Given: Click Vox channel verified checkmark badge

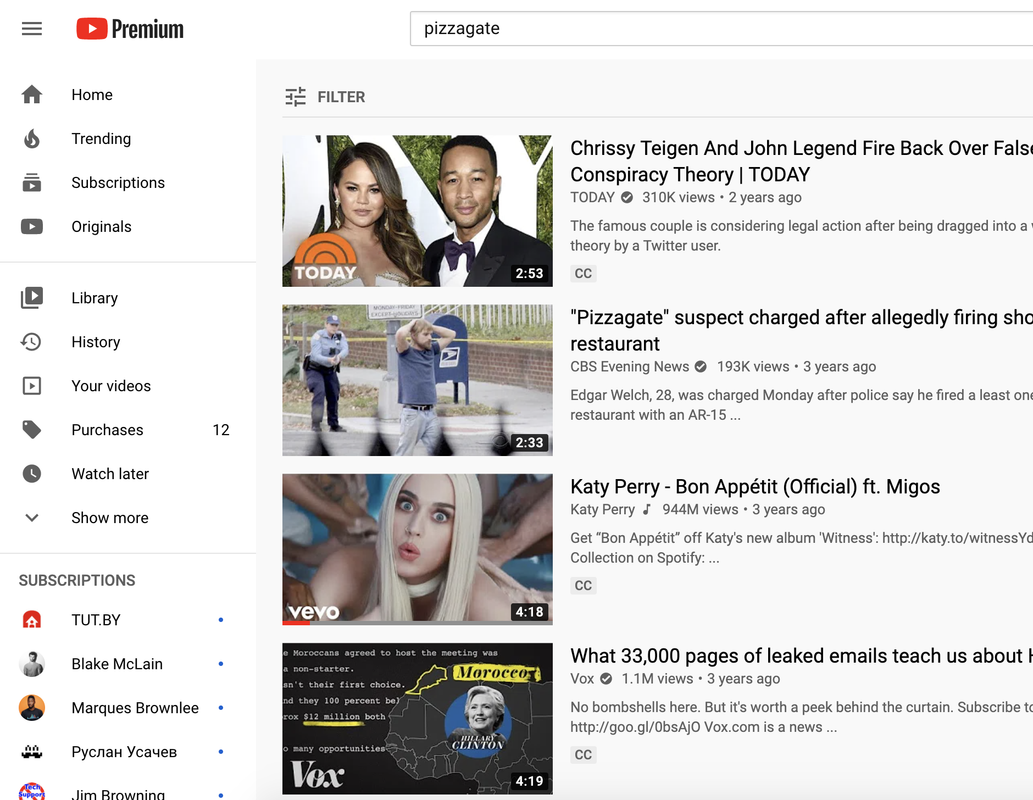Looking at the screenshot, I should point(606,679).
